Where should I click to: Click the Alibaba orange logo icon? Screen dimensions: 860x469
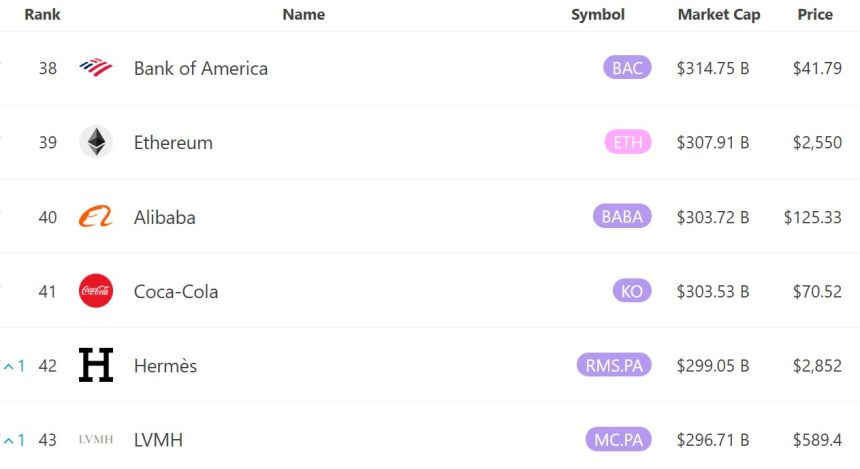(x=96, y=217)
